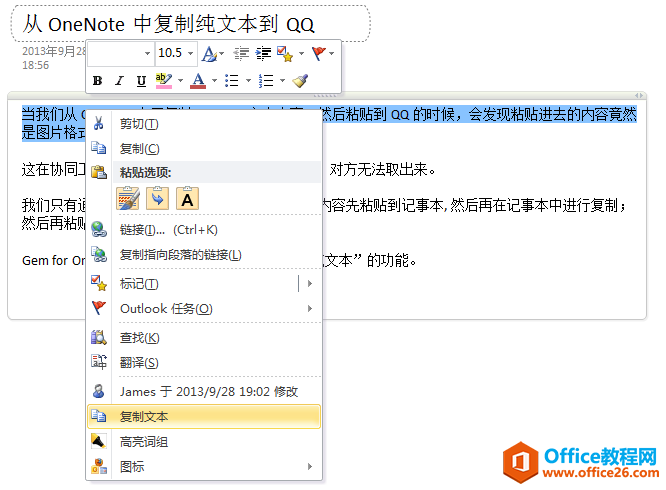Choose 高亮词组 from context menu

pyautogui.click(x=204, y=442)
